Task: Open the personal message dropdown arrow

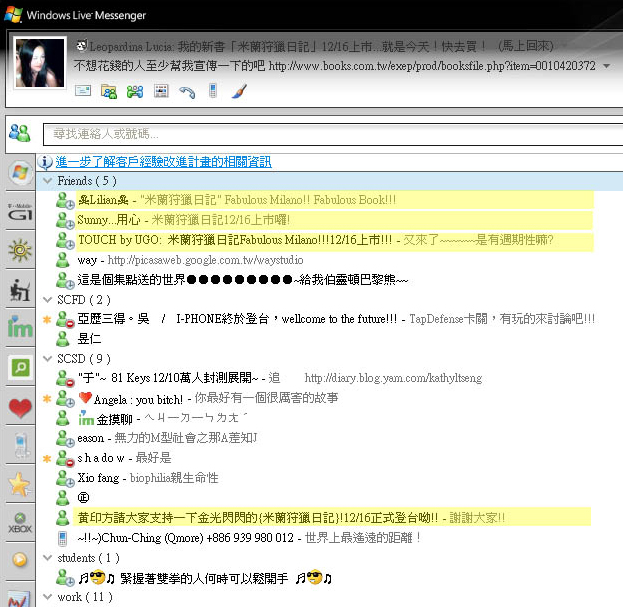Action: click(x=606, y=66)
